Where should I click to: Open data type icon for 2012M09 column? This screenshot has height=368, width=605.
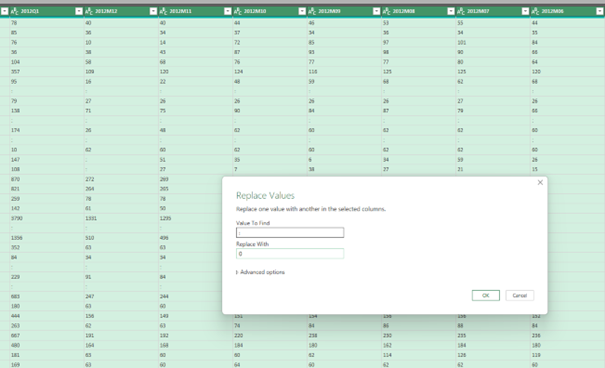click(x=312, y=12)
